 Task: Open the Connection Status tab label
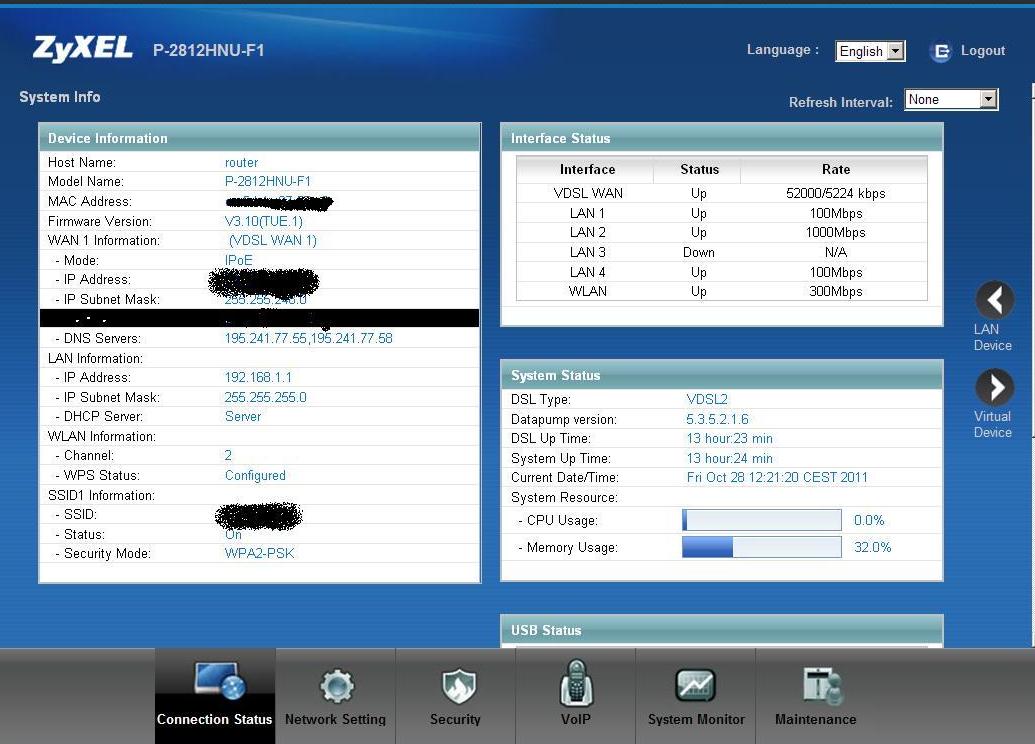(x=215, y=719)
